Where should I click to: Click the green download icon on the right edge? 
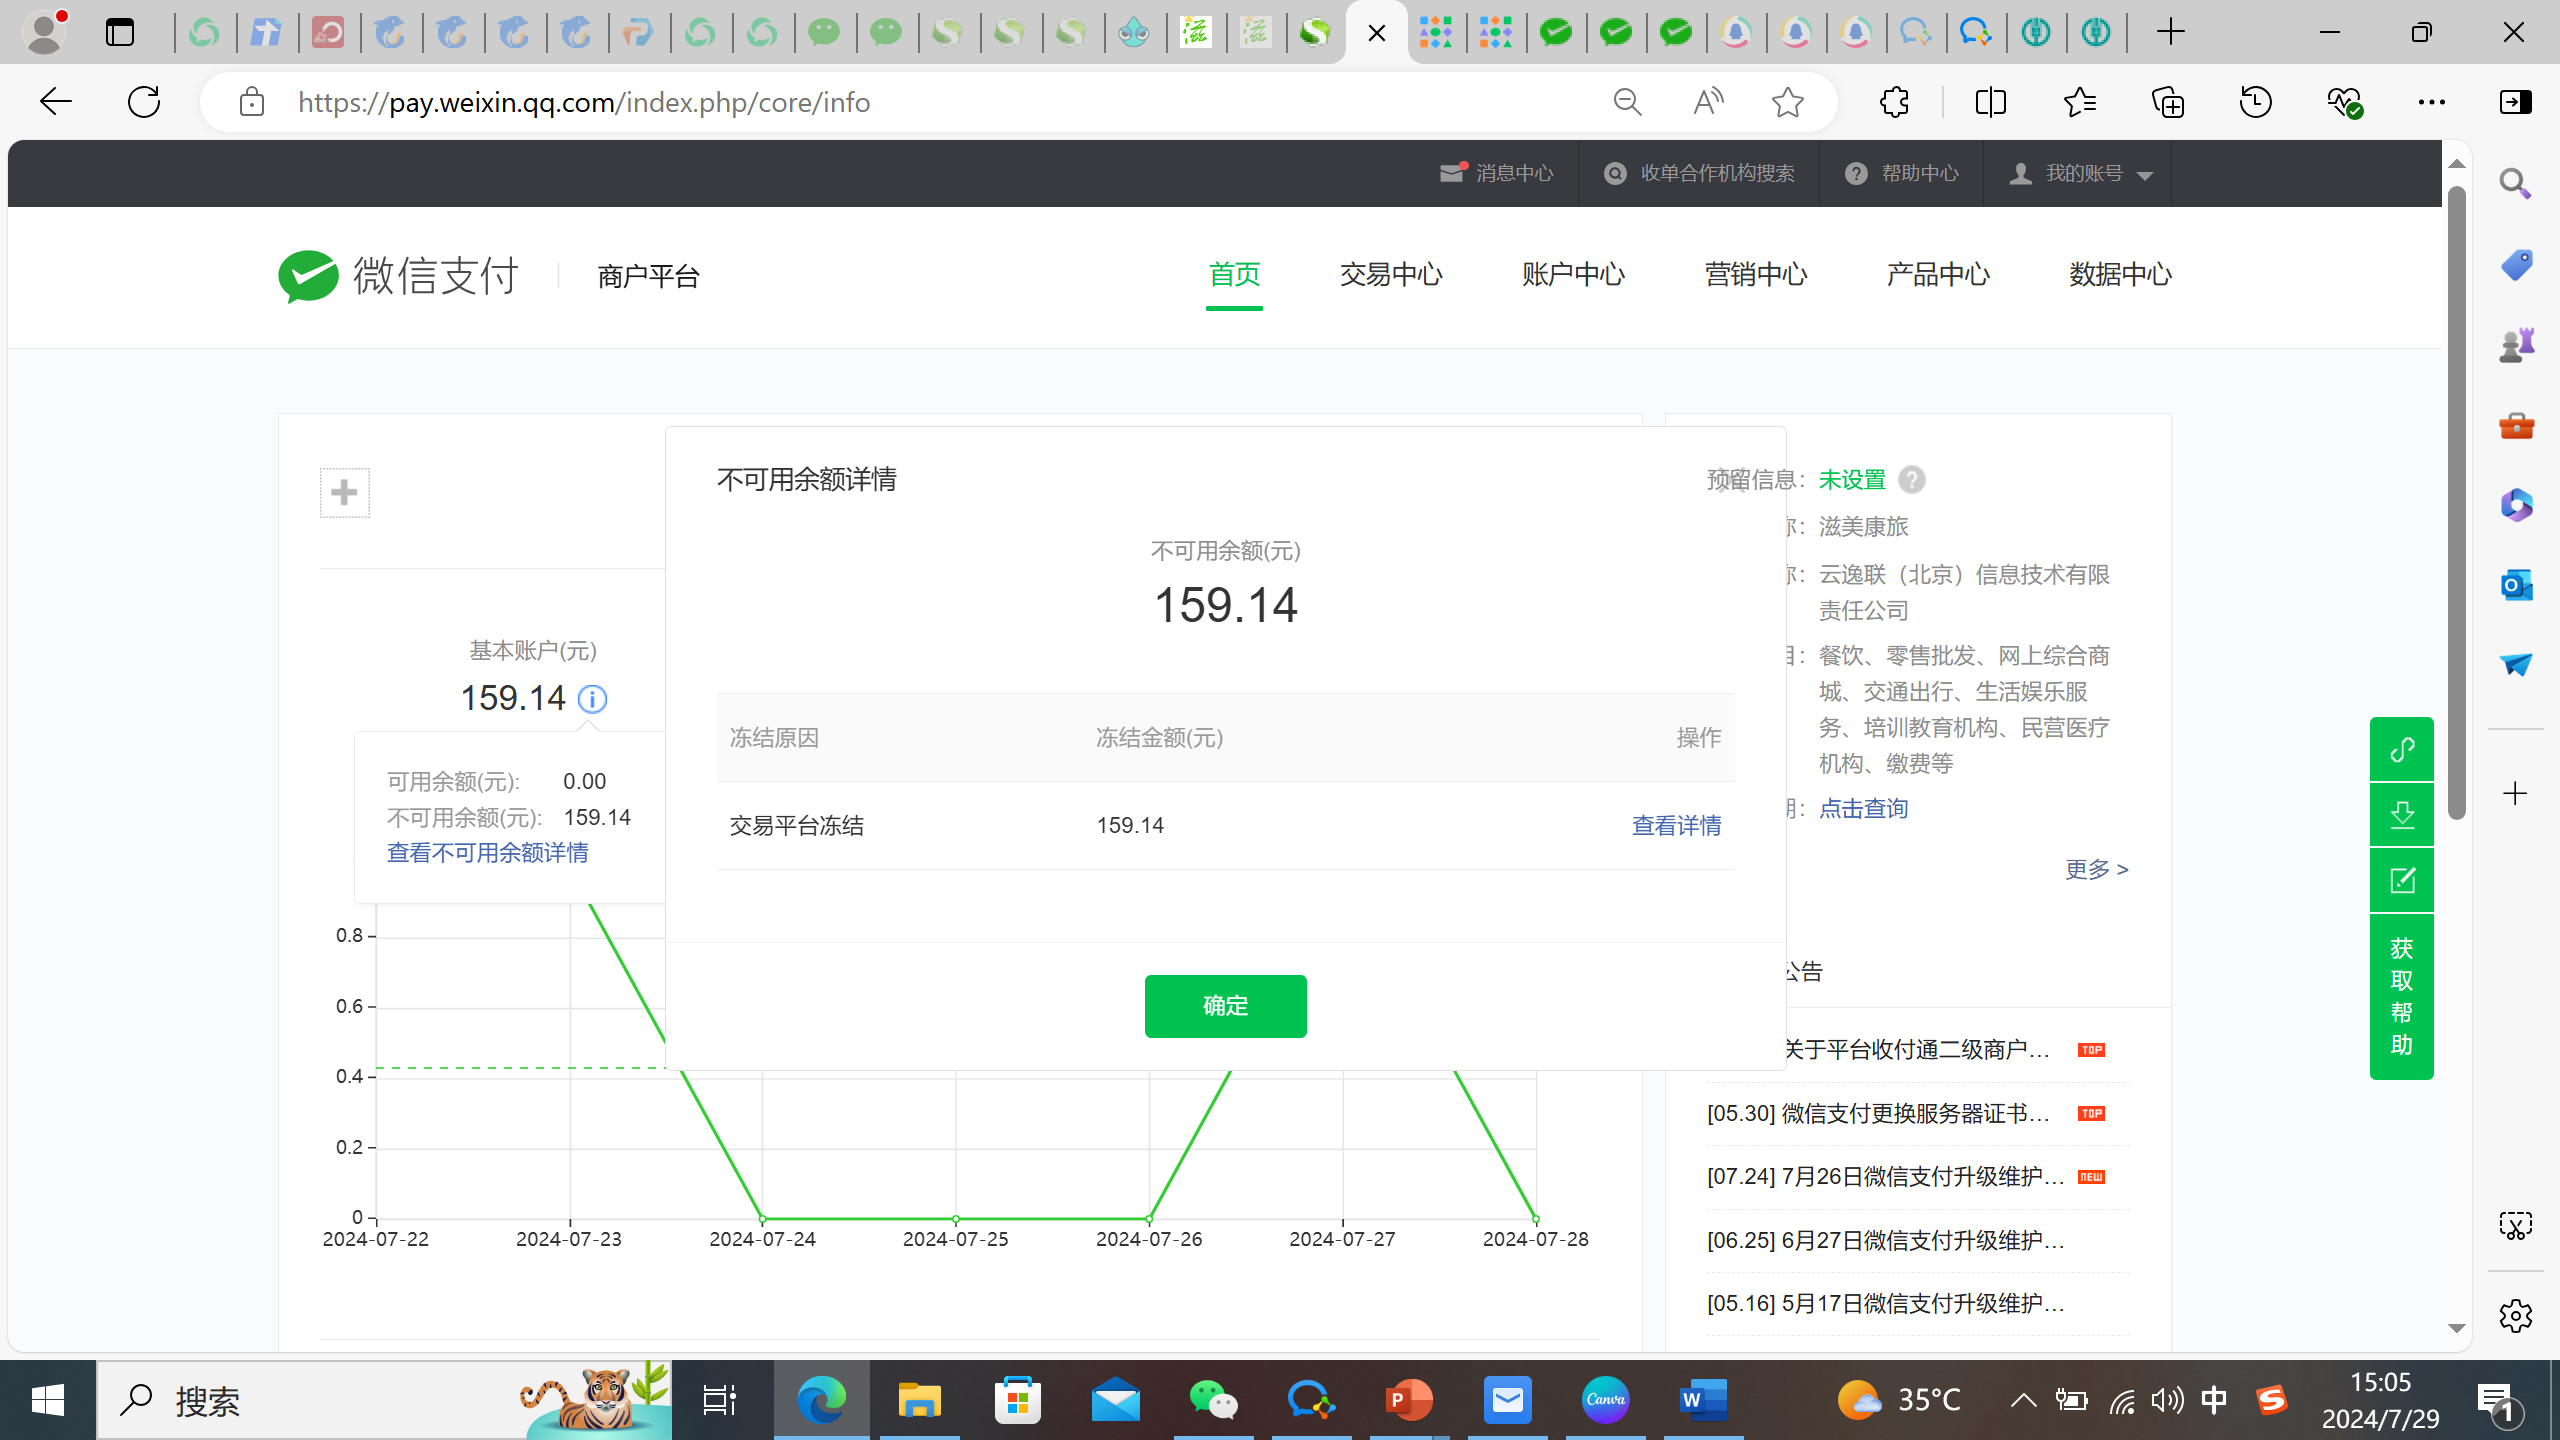point(2402,813)
